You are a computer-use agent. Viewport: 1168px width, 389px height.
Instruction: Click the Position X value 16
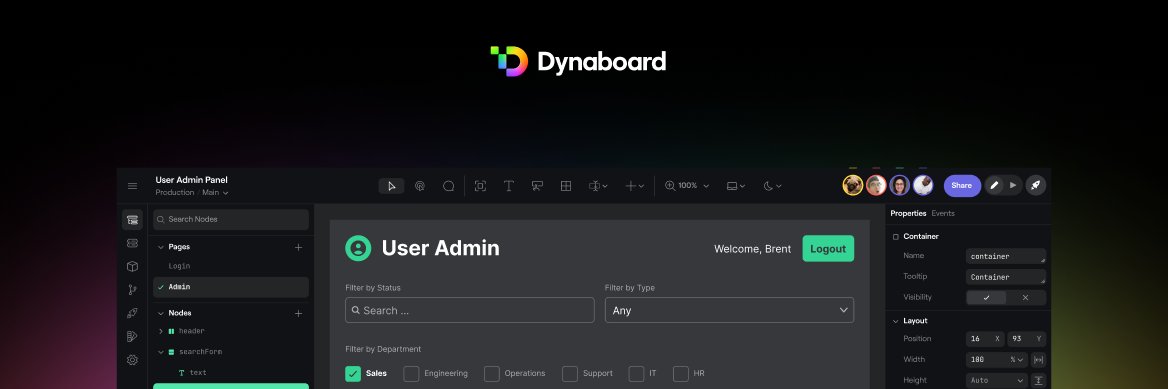tap(985, 339)
